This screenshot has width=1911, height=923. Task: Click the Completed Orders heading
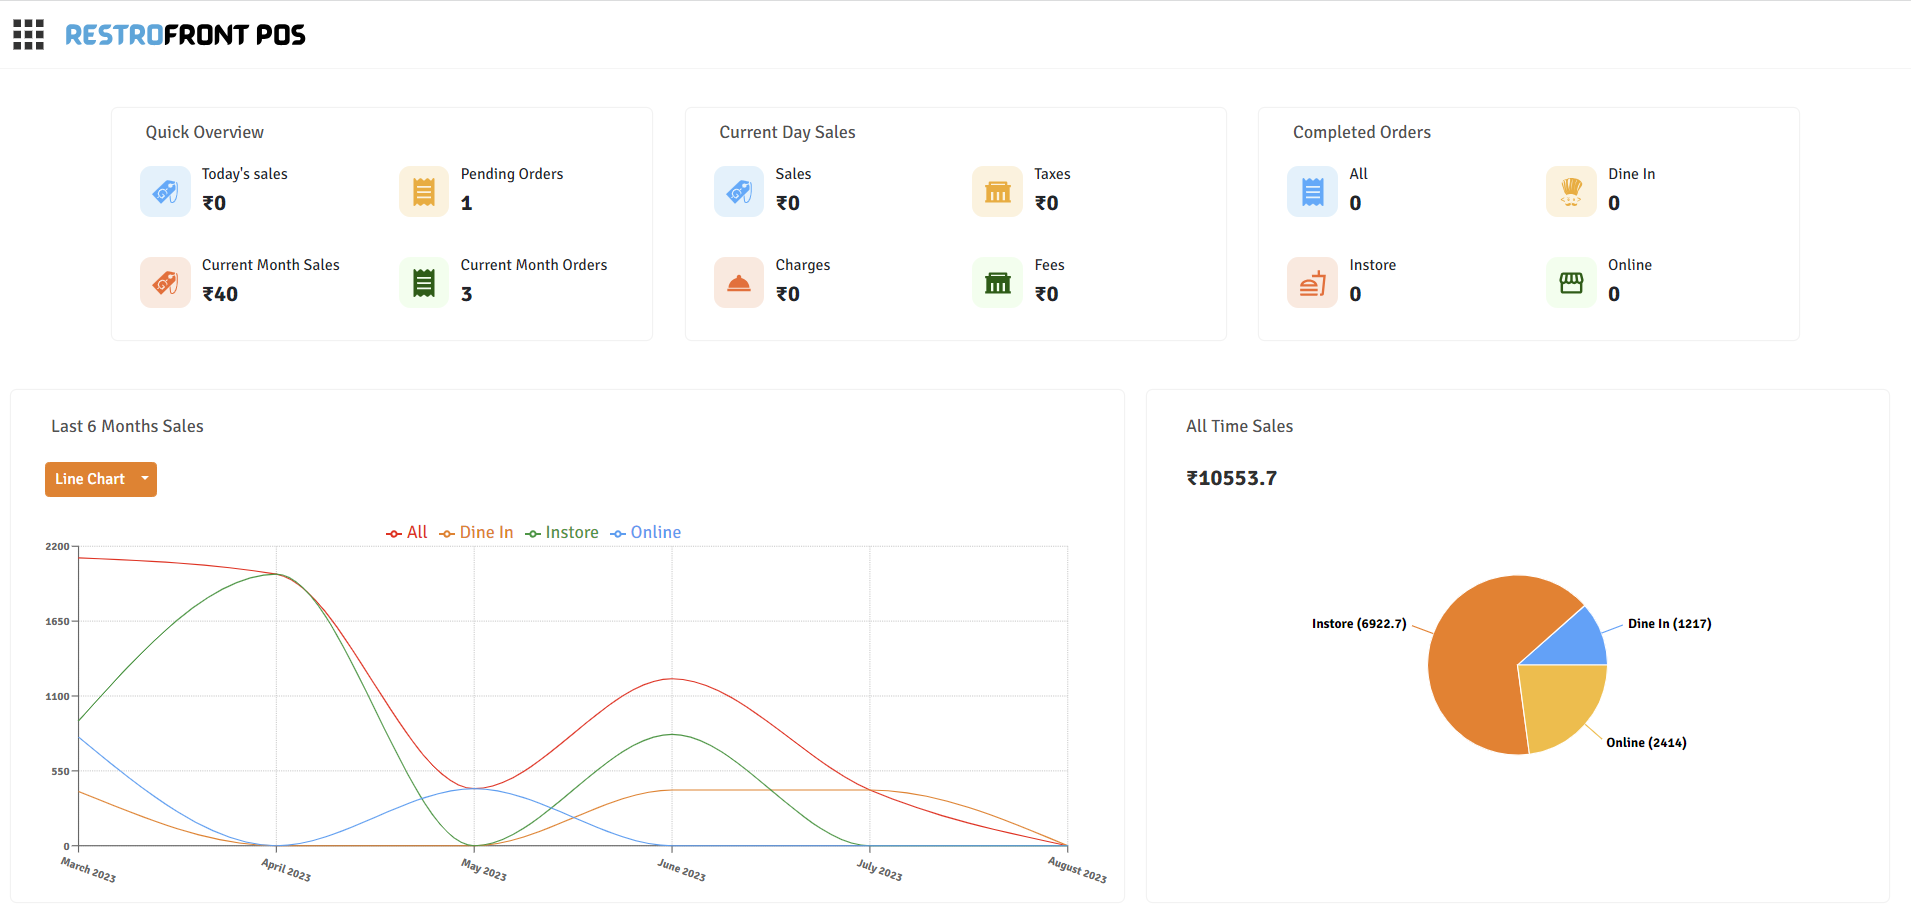(1361, 132)
